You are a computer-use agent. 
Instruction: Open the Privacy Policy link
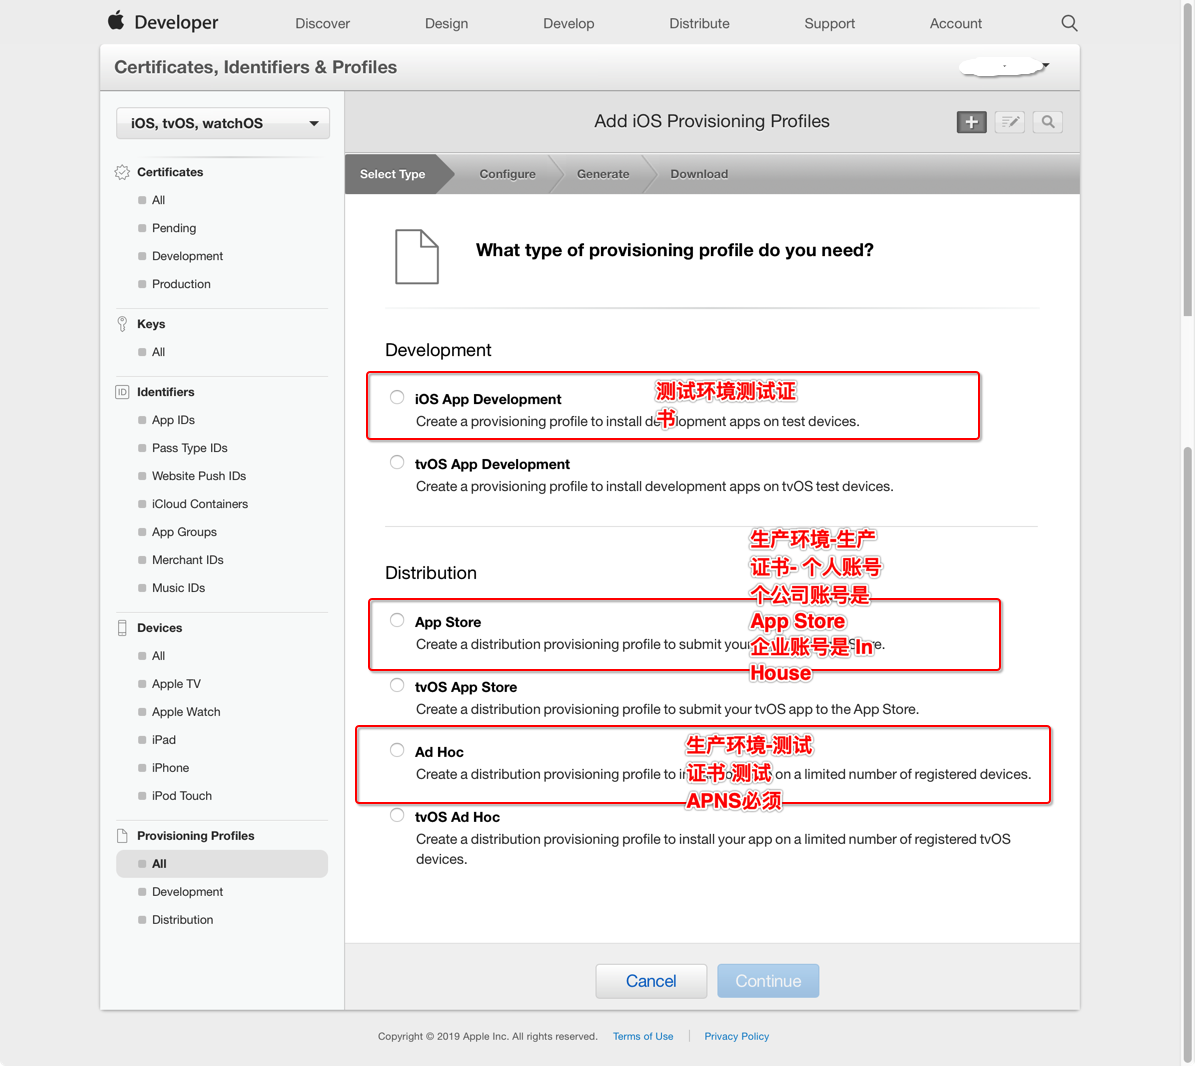(x=736, y=1037)
